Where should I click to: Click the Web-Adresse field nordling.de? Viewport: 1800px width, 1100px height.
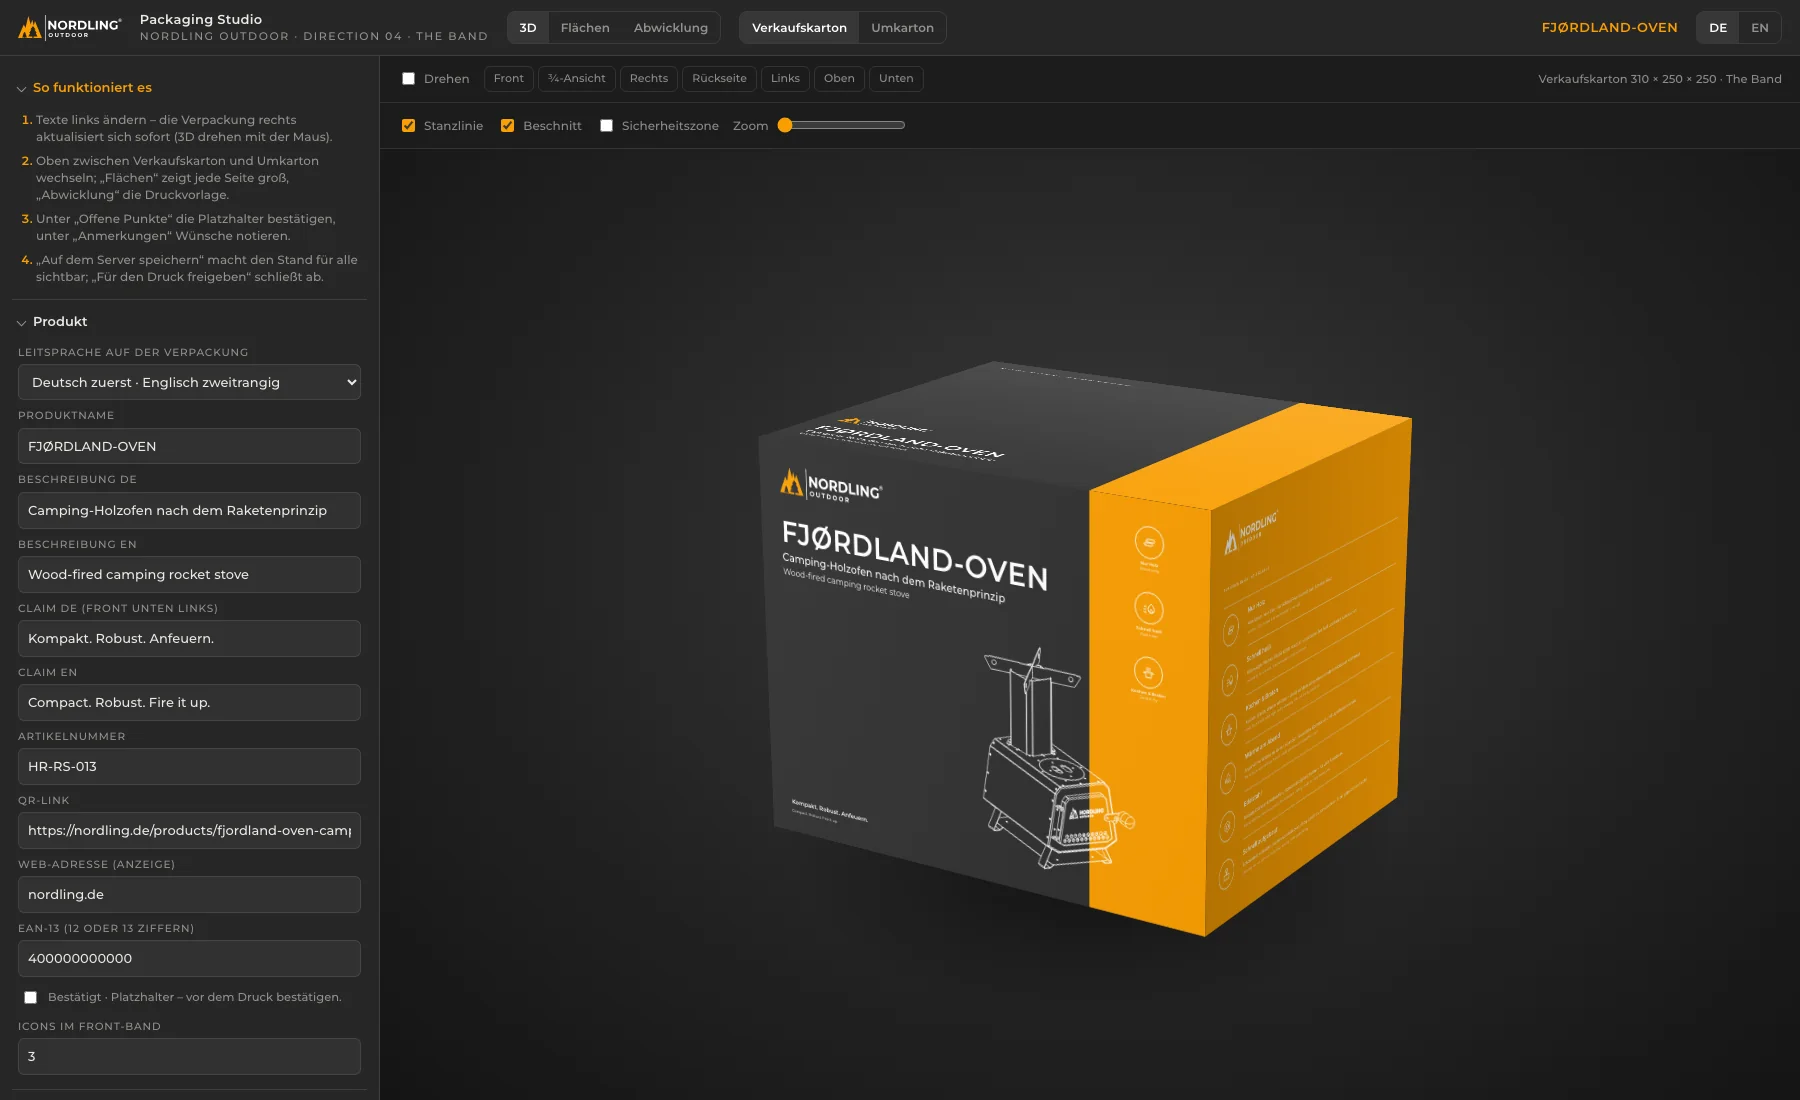tap(189, 895)
